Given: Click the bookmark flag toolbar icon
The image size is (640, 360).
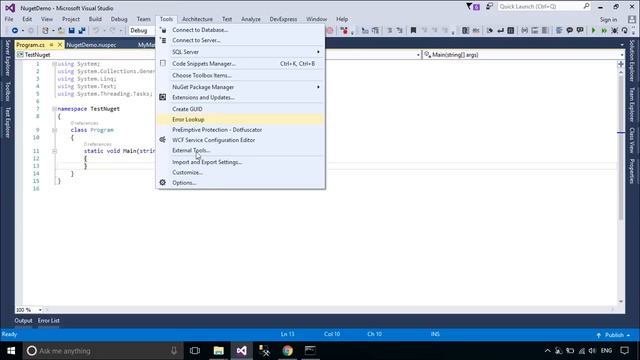Looking at the screenshot, I should 413,31.
